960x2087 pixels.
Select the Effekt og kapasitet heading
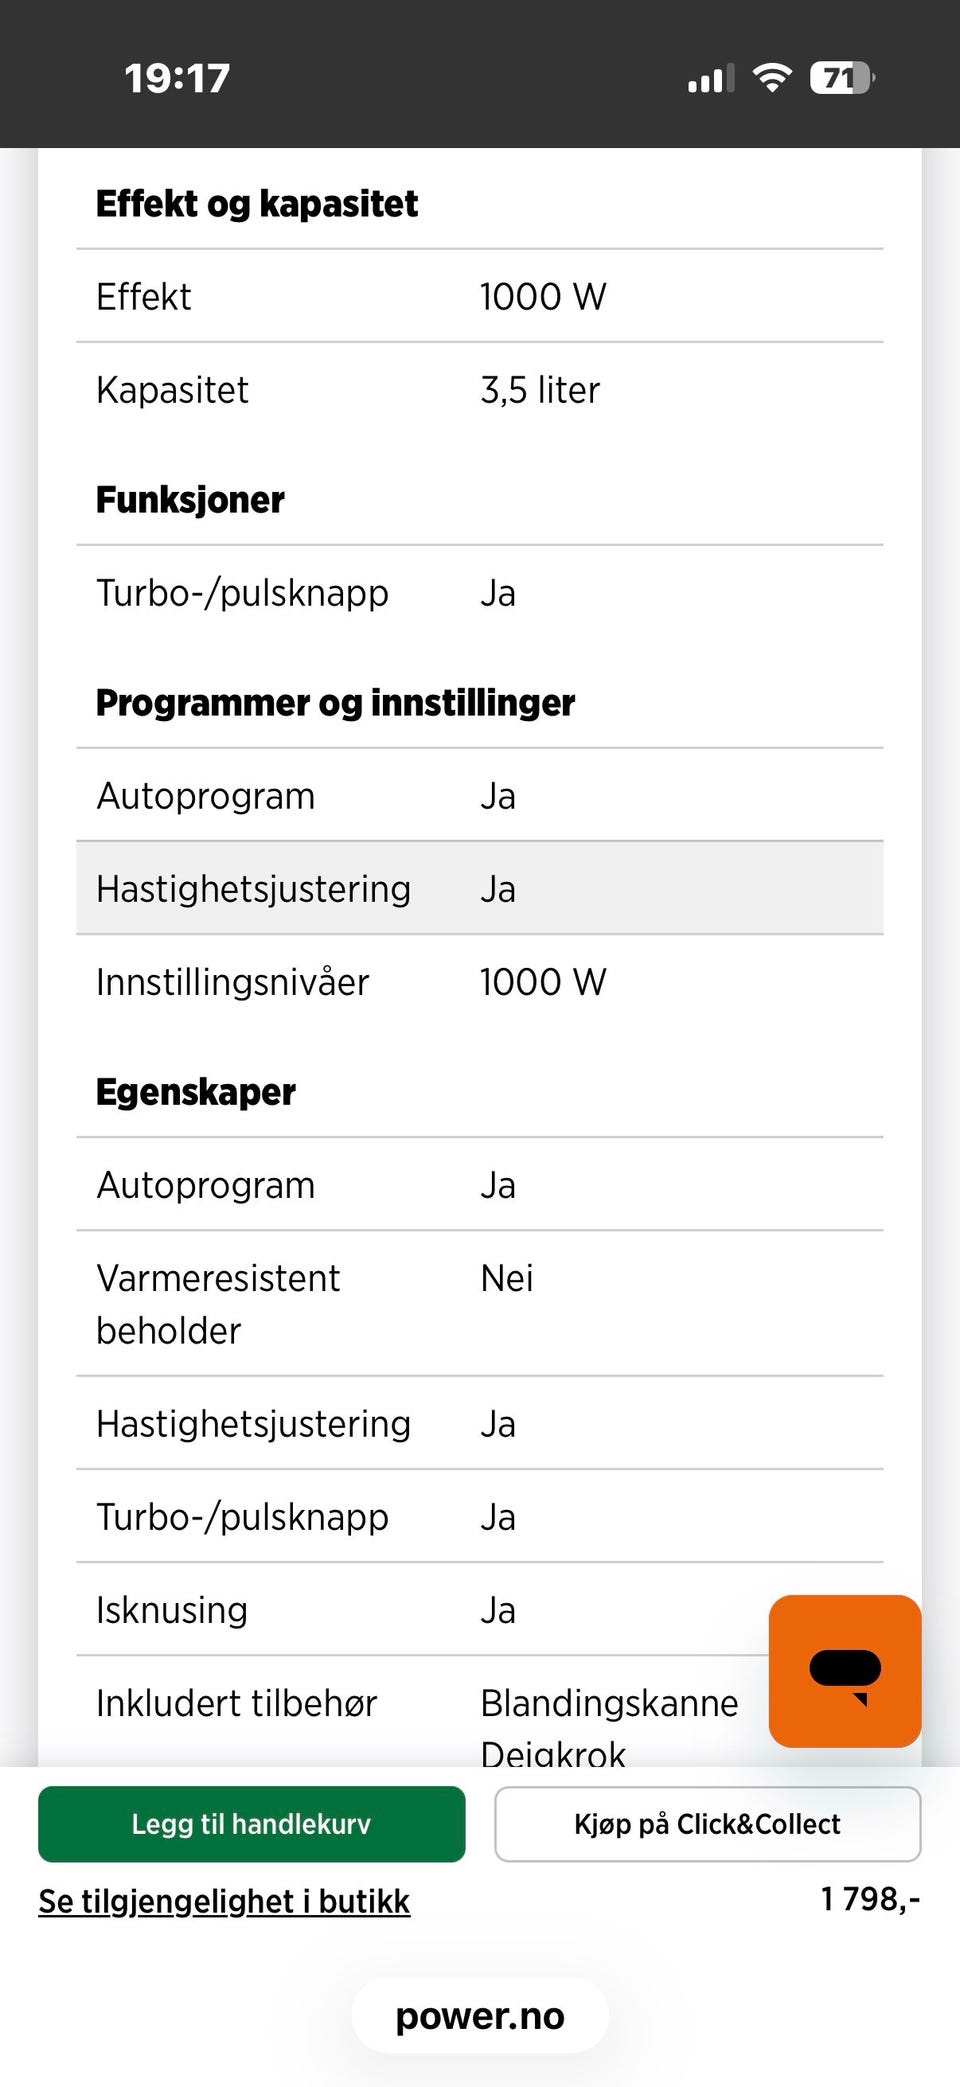tap(257, 204)
